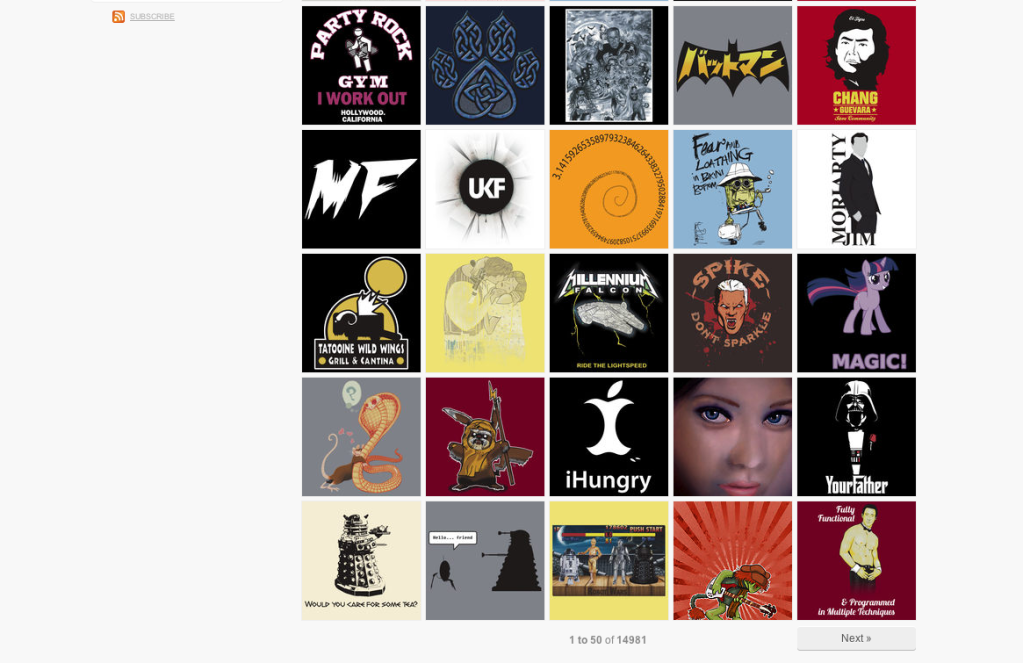The image size is (1023, 663).
Task: View the Spike Don't Sparkle design
Action: 733,313
